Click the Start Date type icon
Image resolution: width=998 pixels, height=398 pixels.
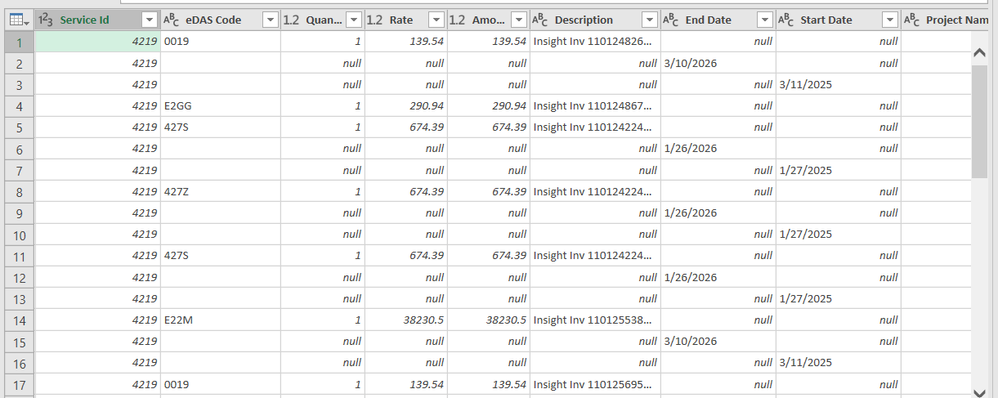[786, 20]
